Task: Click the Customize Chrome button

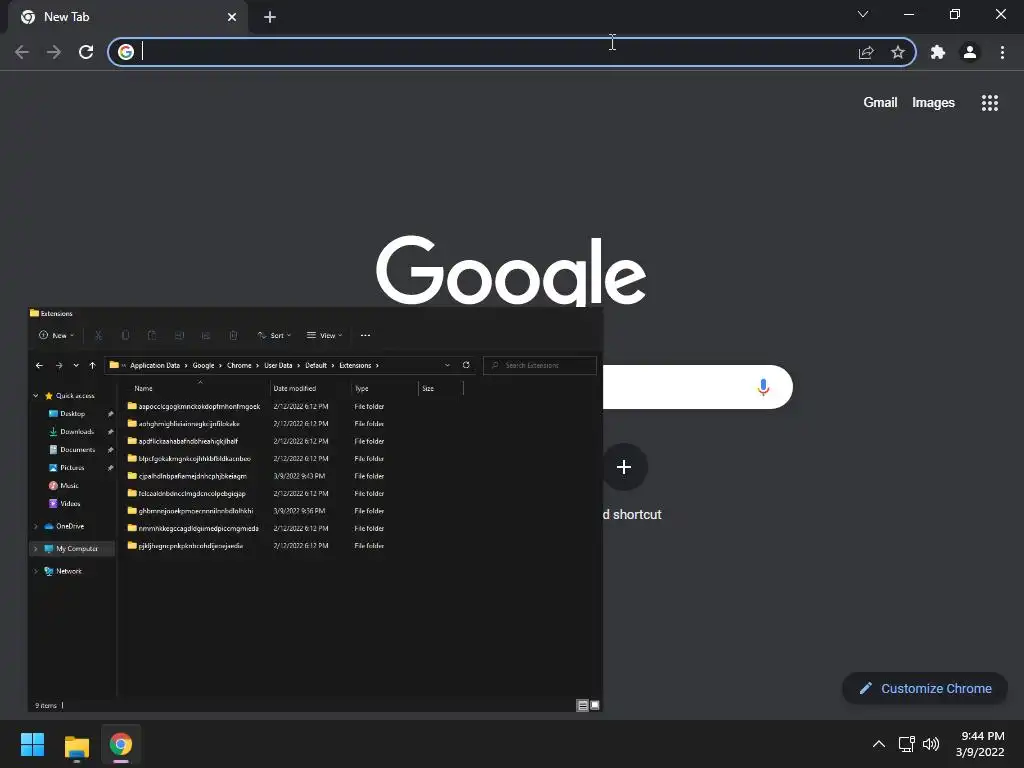Action: coord(925,688)
